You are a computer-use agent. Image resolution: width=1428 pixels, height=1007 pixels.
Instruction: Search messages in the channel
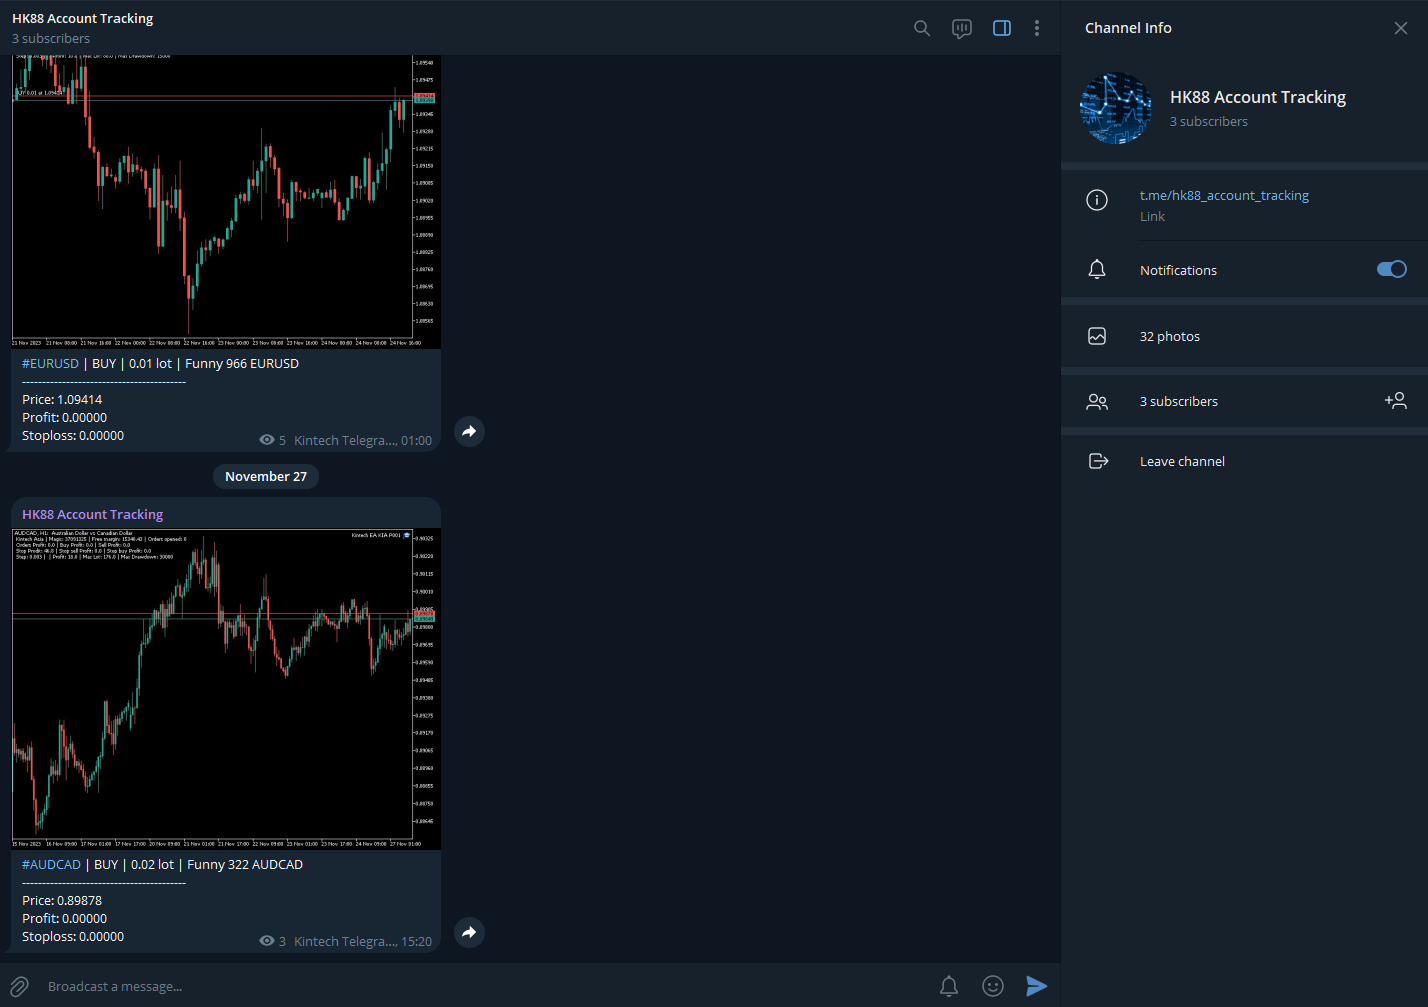pyautogui.click(x=922, y=28)
